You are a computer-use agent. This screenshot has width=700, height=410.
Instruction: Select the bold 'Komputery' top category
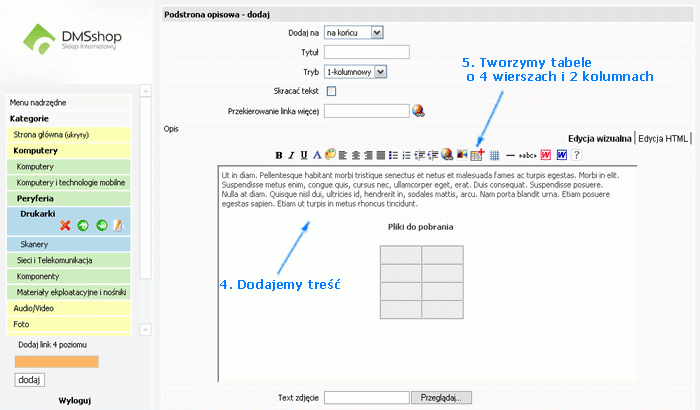coord(69,151)
